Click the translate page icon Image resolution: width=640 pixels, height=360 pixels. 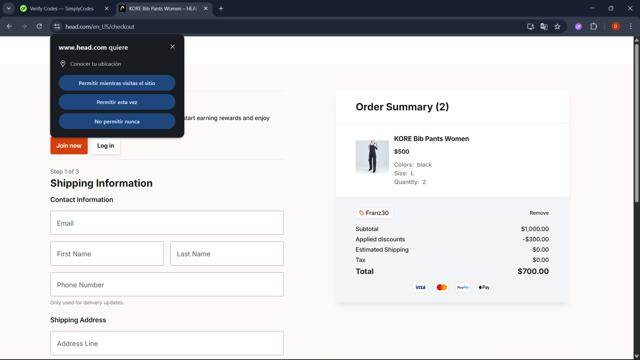(x=544, y=27)
